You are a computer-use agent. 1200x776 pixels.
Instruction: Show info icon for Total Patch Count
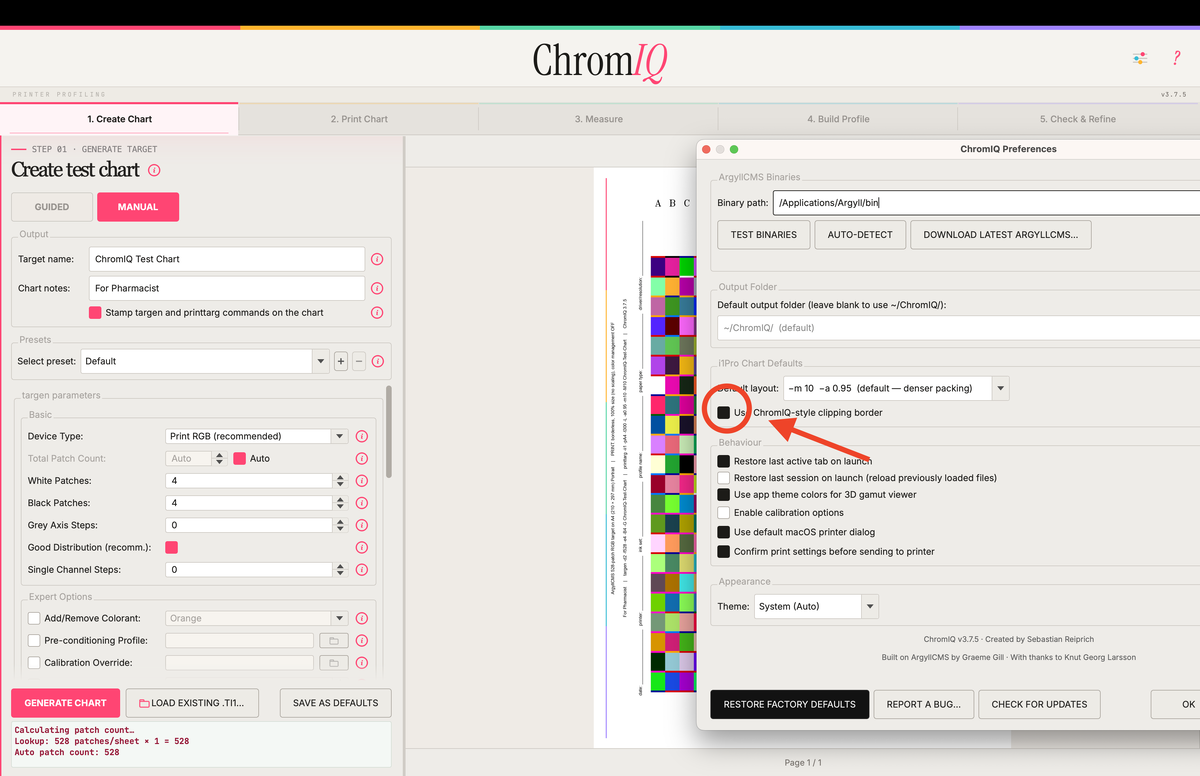(x=362, y=458)
